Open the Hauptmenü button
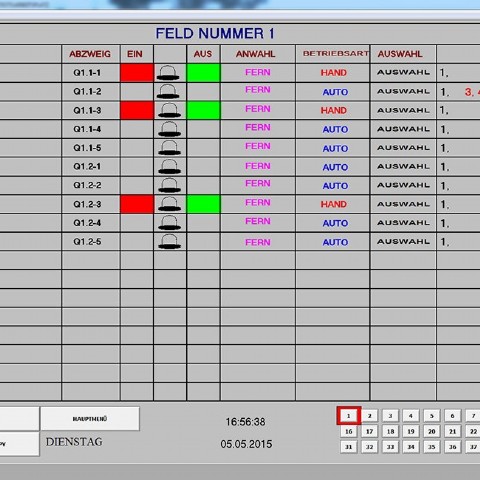Image resolution: width=480 pixels, height=480 pixels. pyautogui.click(x=90, y=418)
